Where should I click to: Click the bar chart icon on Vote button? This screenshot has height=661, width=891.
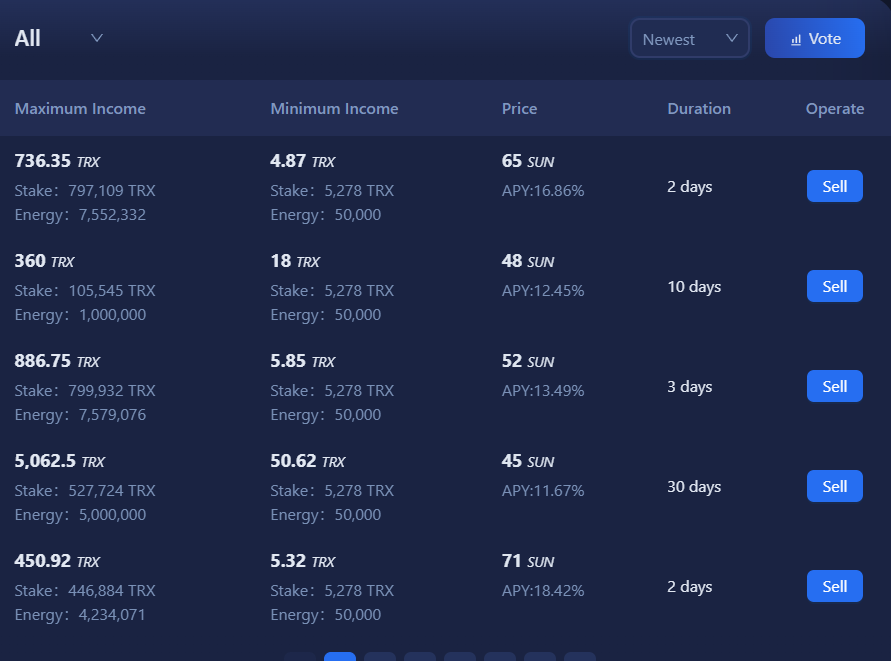(796, 40)
